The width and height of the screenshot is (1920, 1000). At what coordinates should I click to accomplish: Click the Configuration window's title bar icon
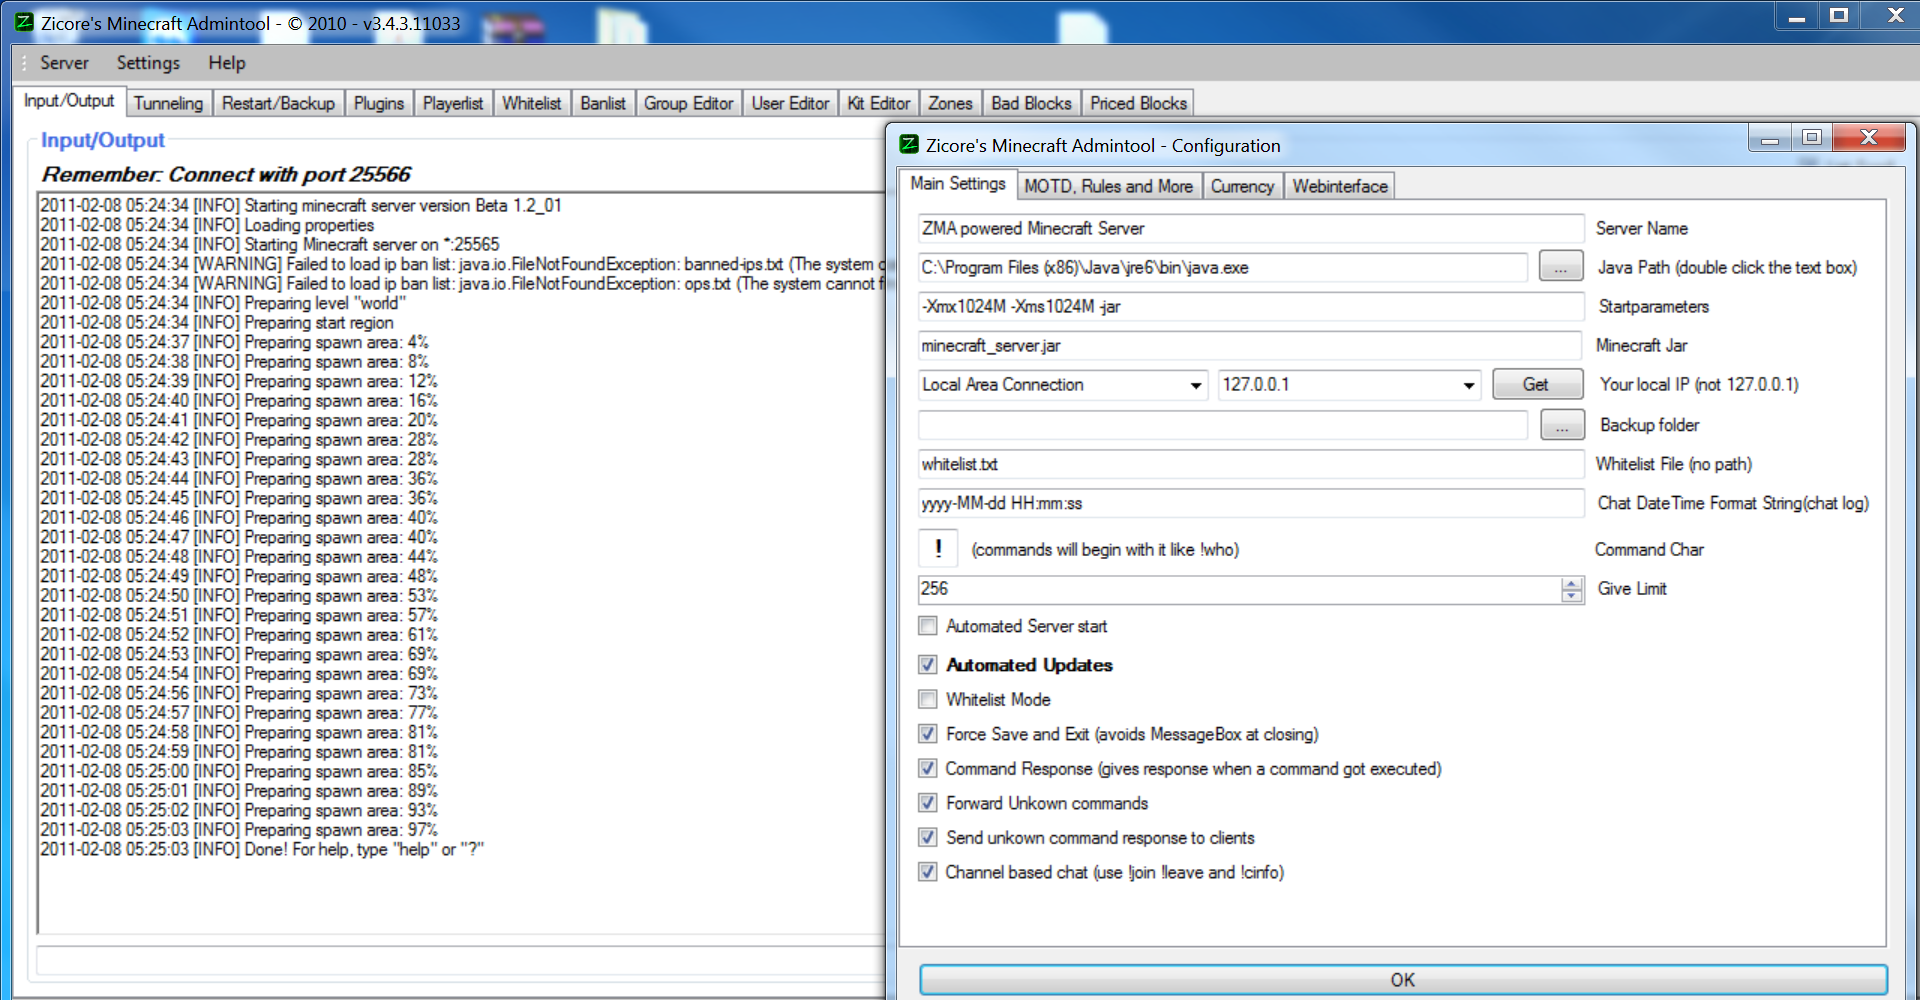click(909, 144)
